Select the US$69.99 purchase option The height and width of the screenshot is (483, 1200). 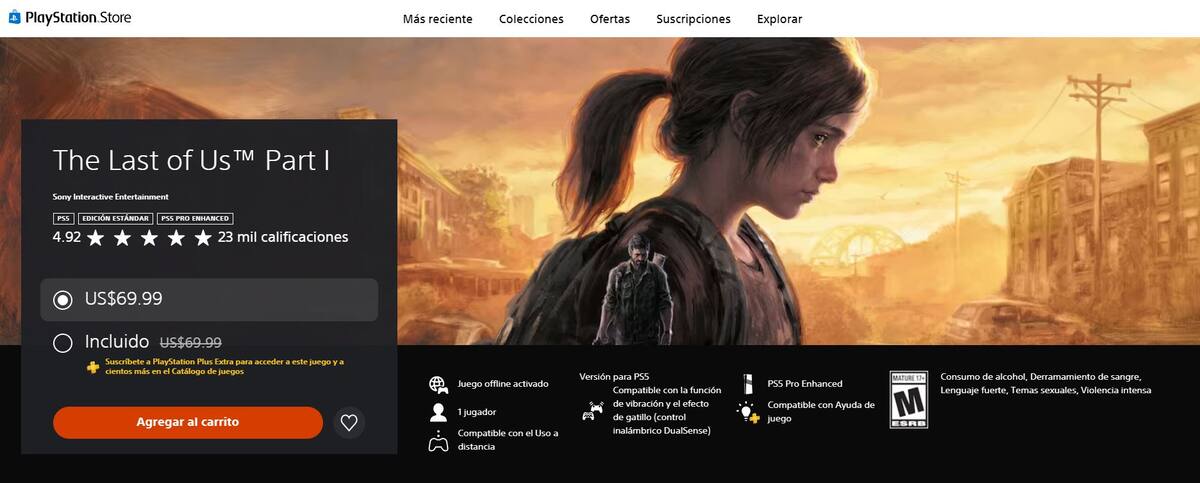coord(209,299)
